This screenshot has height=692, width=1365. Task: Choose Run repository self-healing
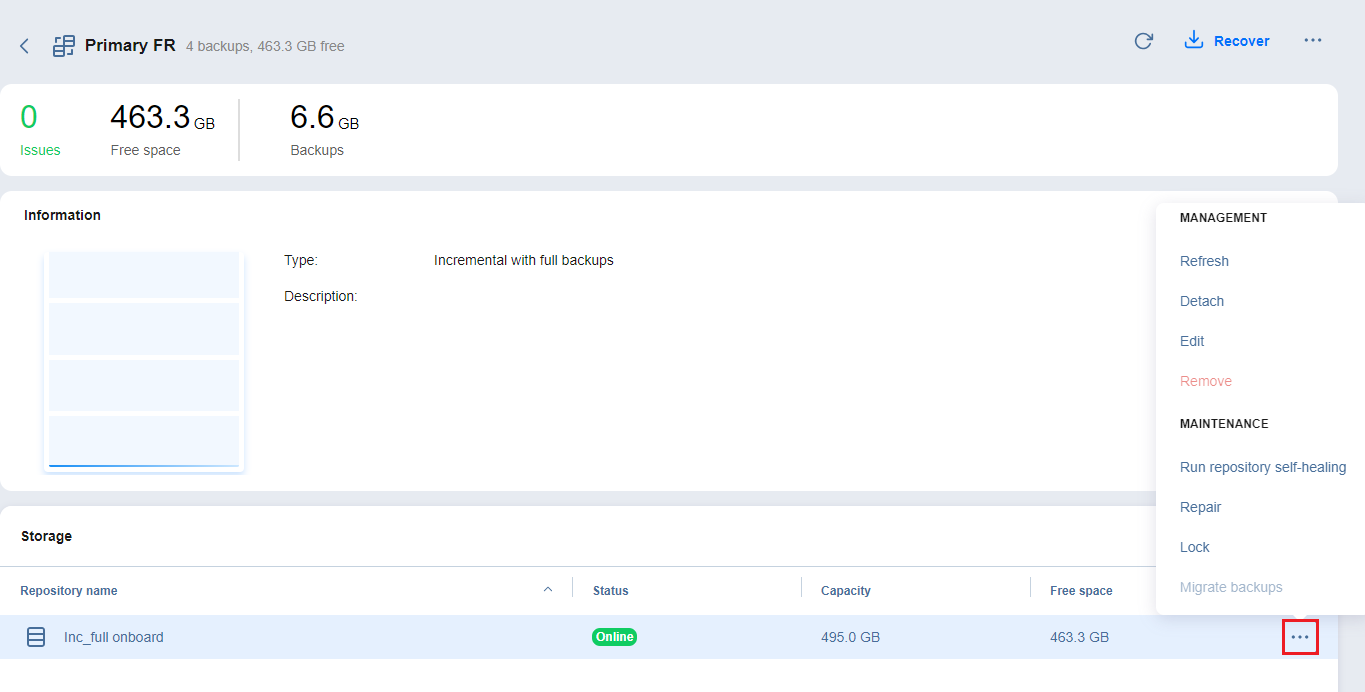click(x=1262, y=467)
